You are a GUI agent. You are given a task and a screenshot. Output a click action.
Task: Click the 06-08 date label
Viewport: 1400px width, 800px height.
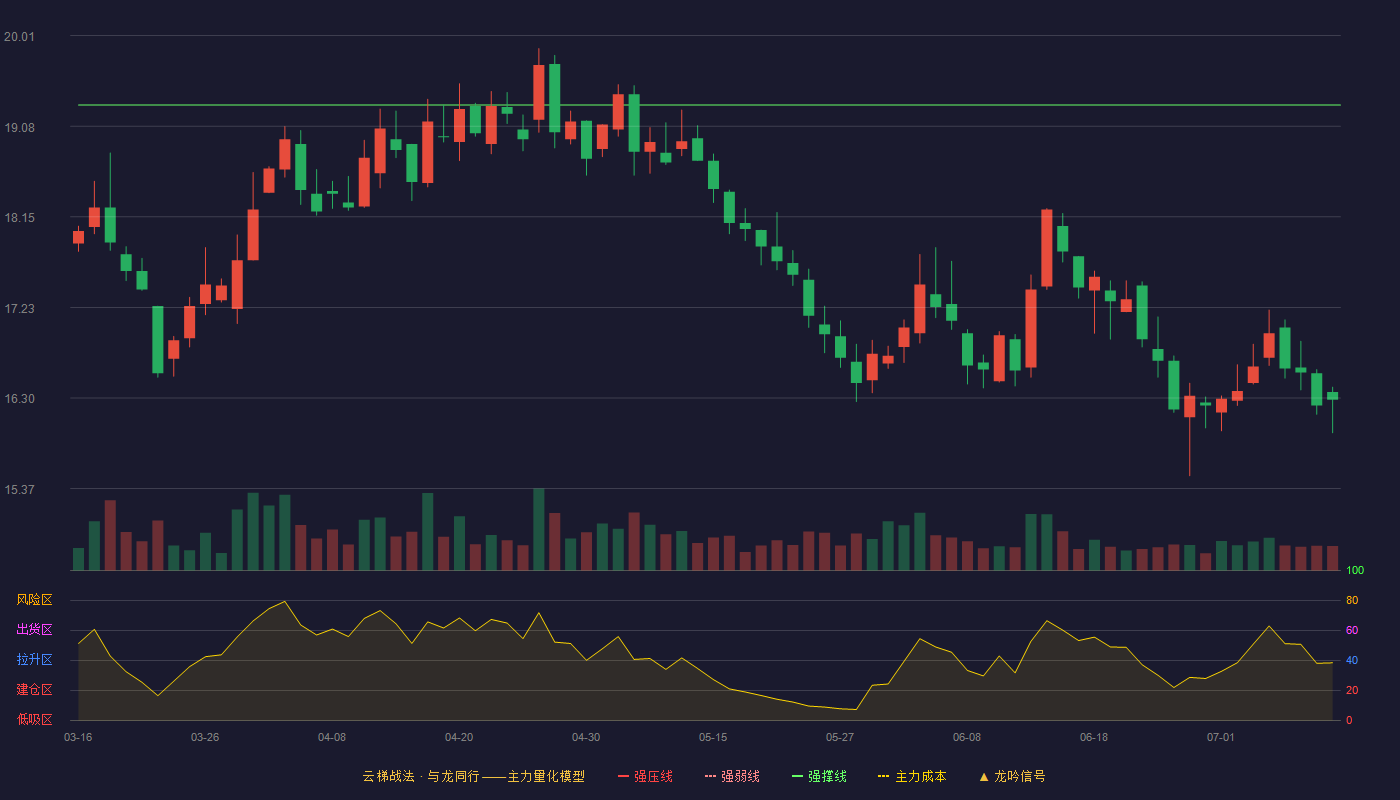click(967, 737)
